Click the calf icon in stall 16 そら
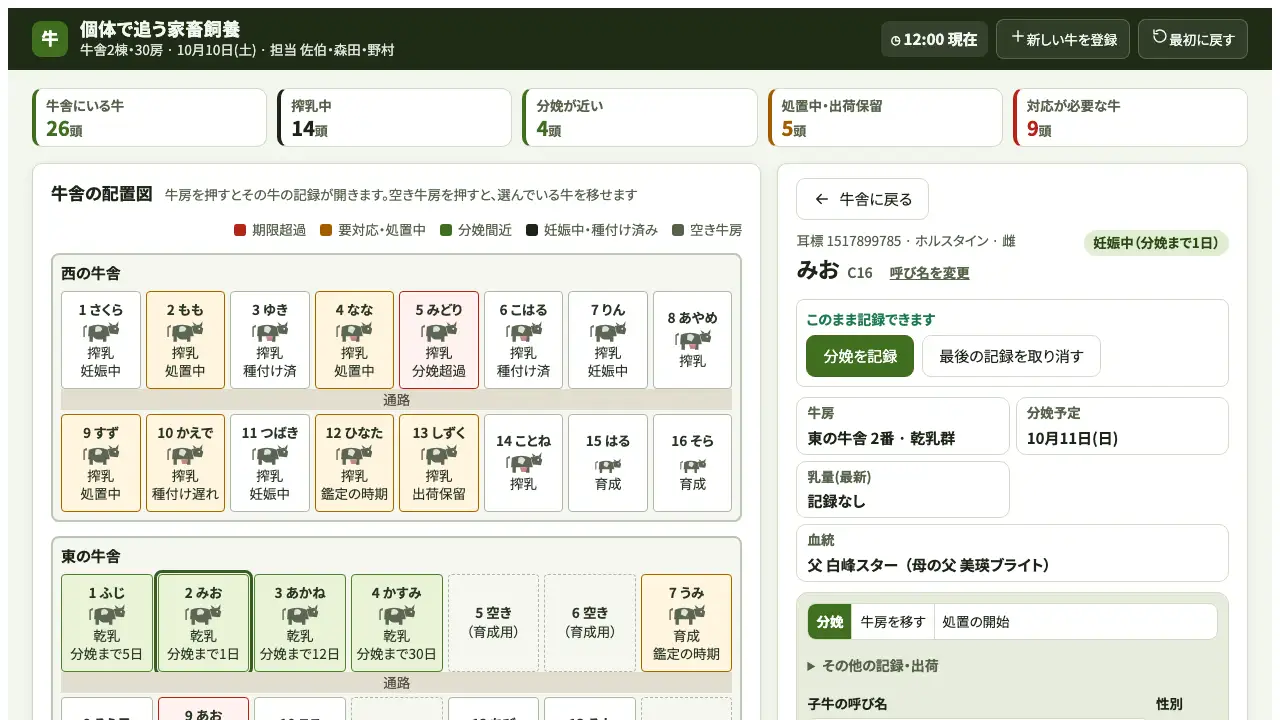This screenshot has height=720, width=1280. point(692,466)
